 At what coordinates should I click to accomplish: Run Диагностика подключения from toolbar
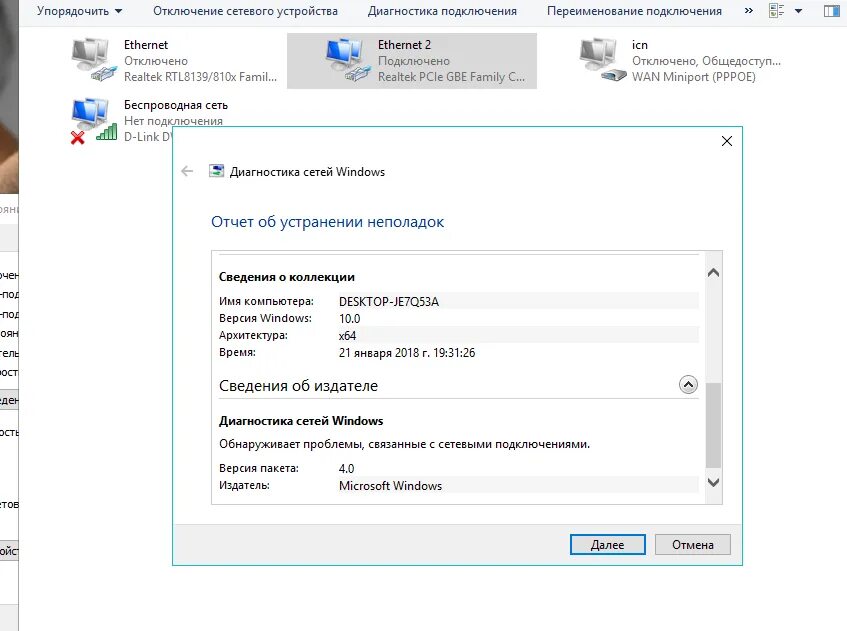(442, 11)
